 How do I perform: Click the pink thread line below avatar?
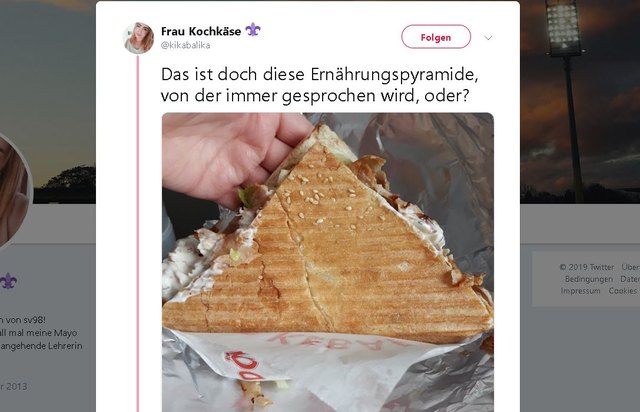(138, 233)
